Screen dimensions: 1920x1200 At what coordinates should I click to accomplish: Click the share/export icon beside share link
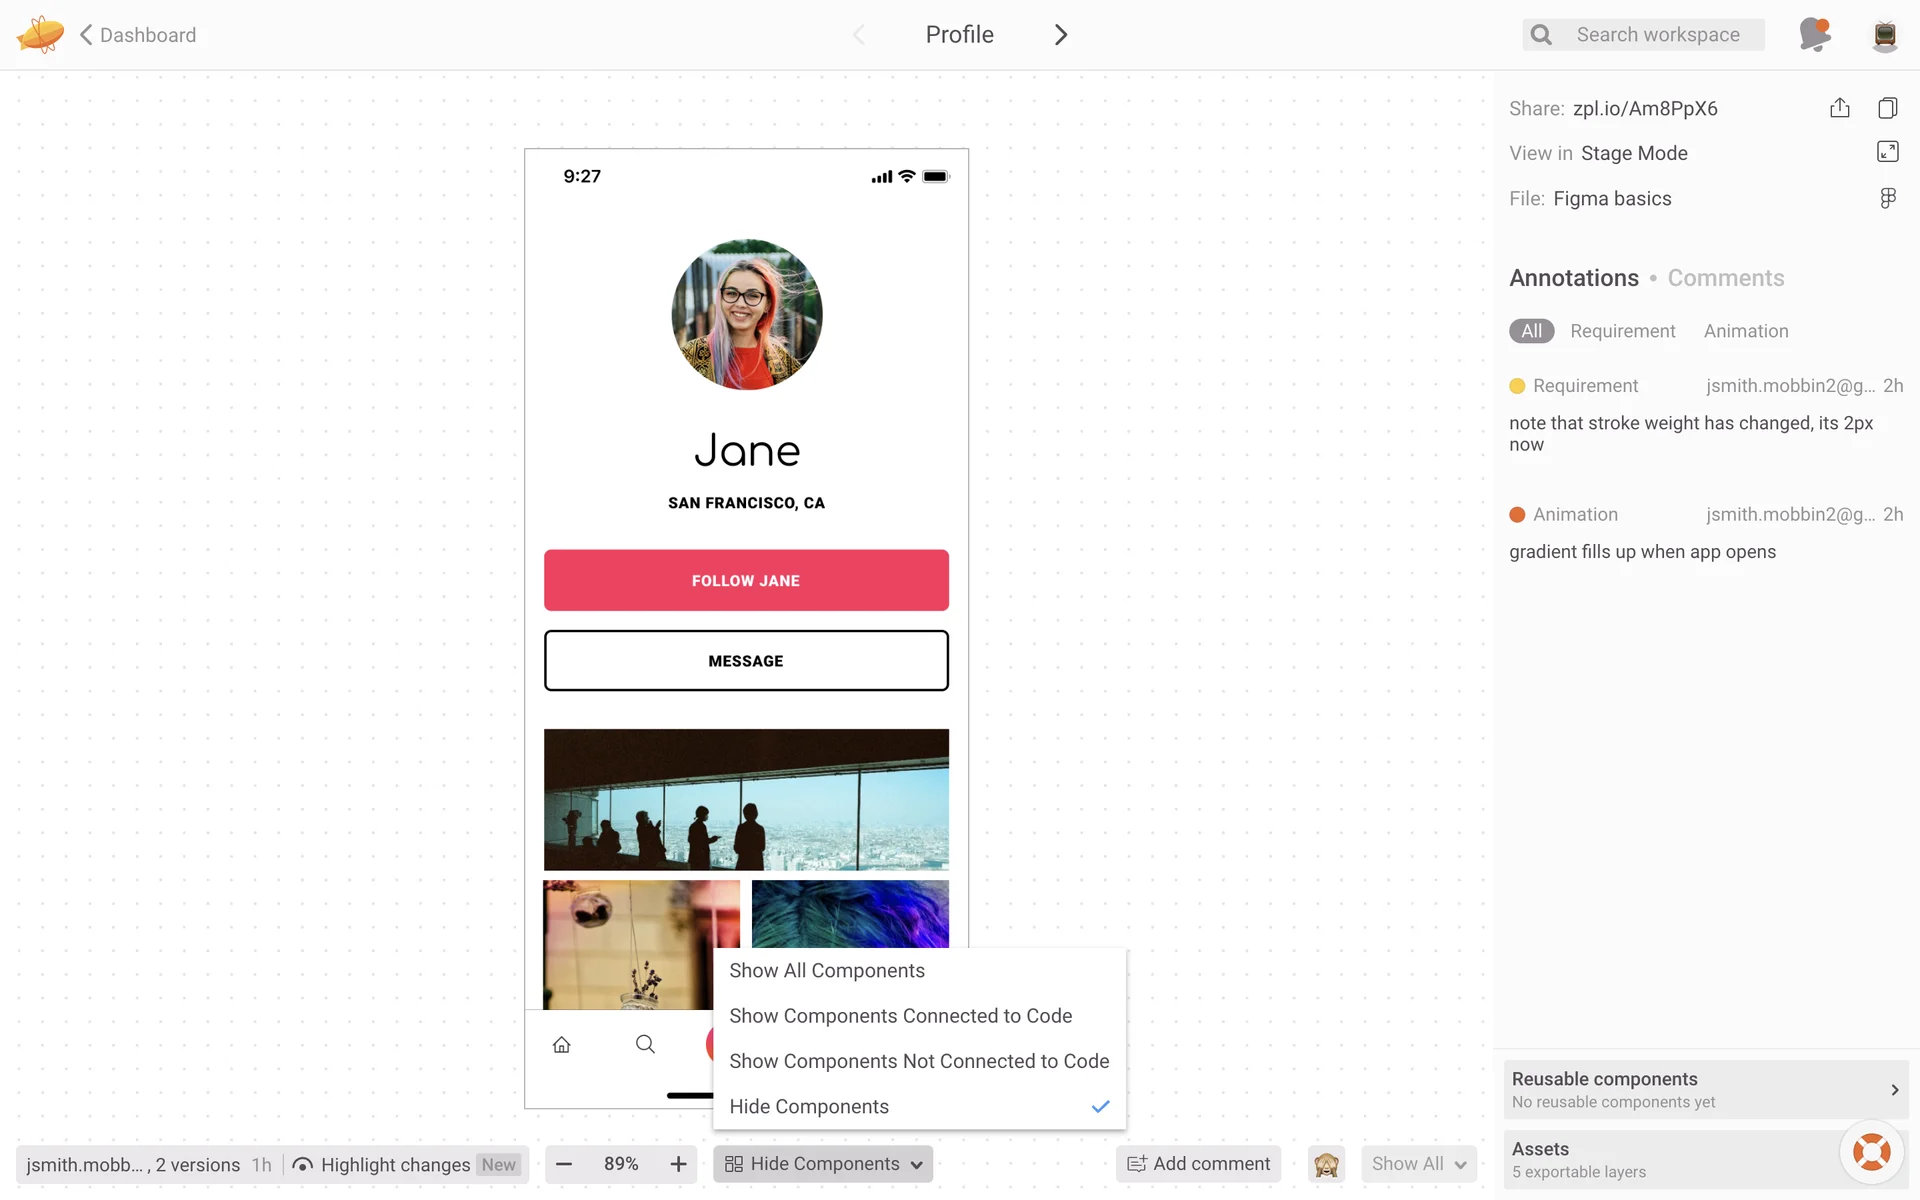(x=1839, y=108)
